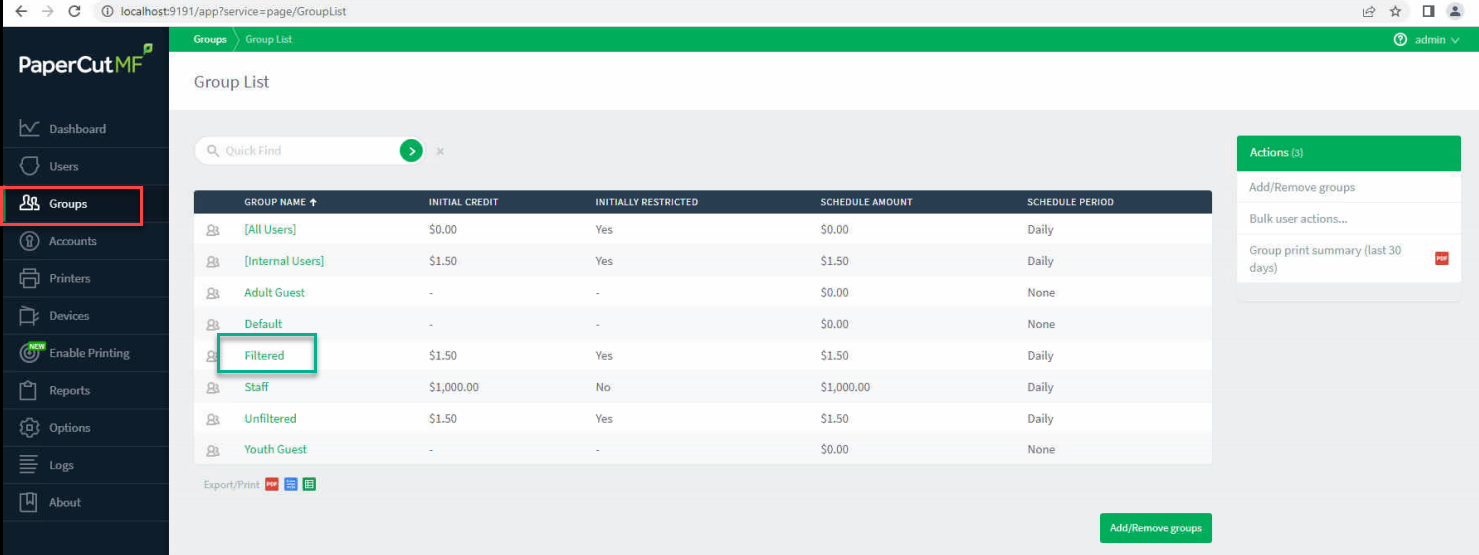Export group list as PDF icon
The height and width of the screenshot is (555, 1479).
tap(271, 485)
